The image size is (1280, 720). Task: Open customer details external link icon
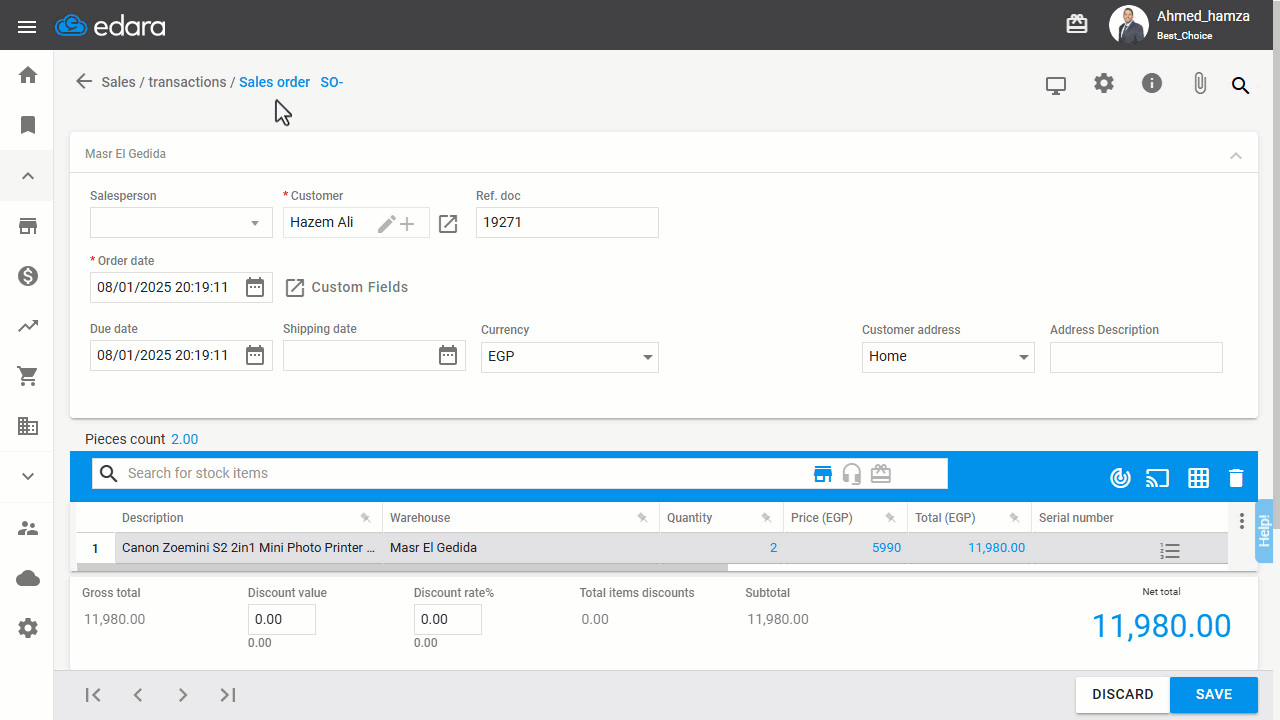[448, 224]
